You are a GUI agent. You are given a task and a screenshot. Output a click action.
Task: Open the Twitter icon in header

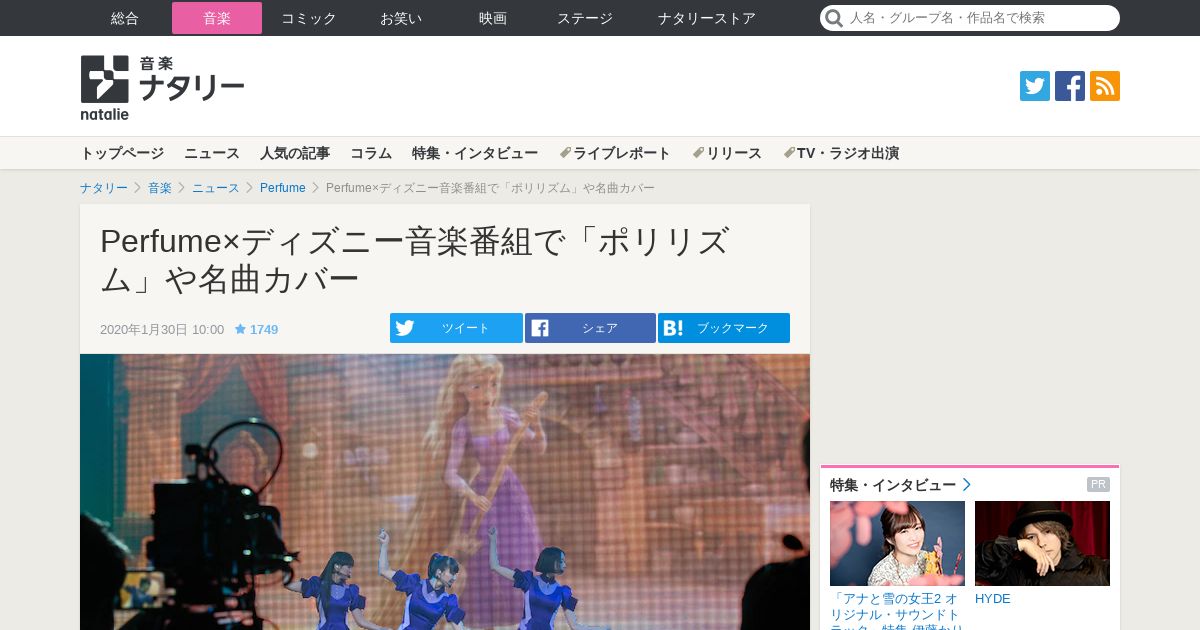coord(1035,86)
